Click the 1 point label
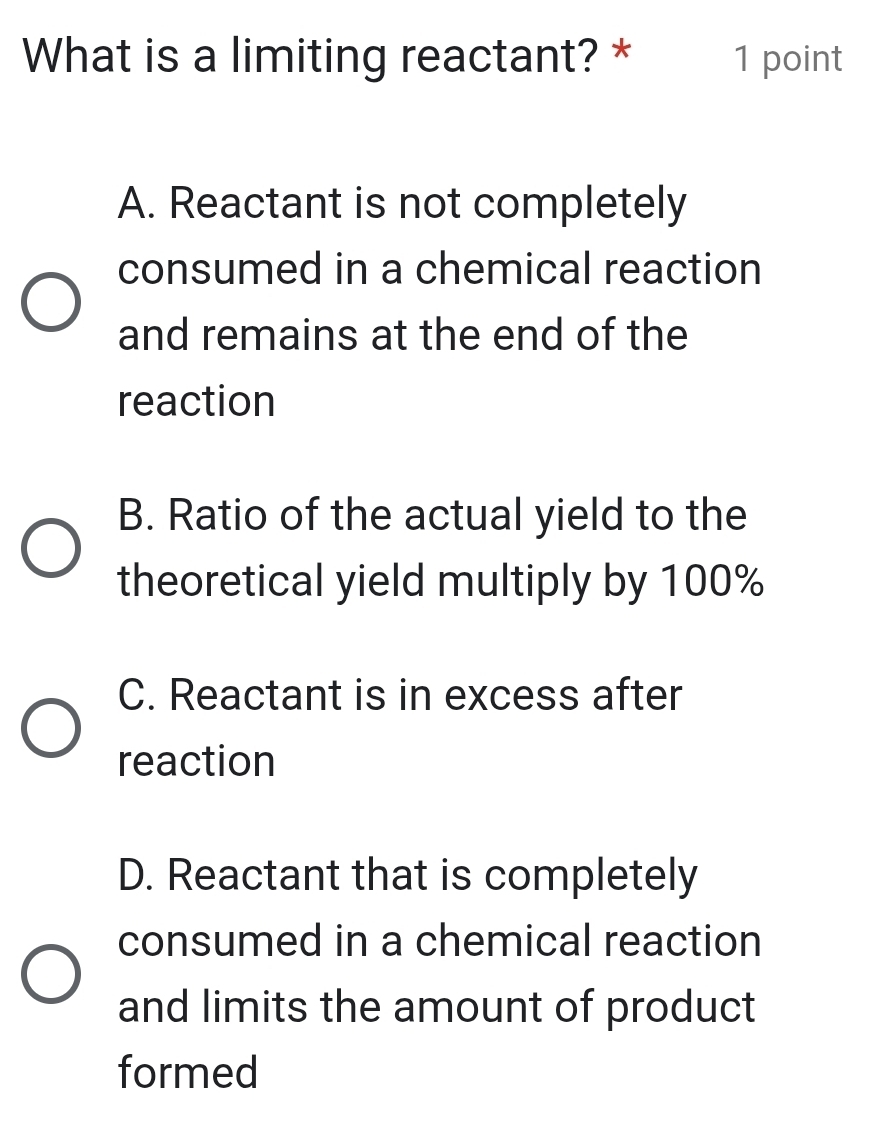This screenshot has height=1127, width=885. point(787,60)
